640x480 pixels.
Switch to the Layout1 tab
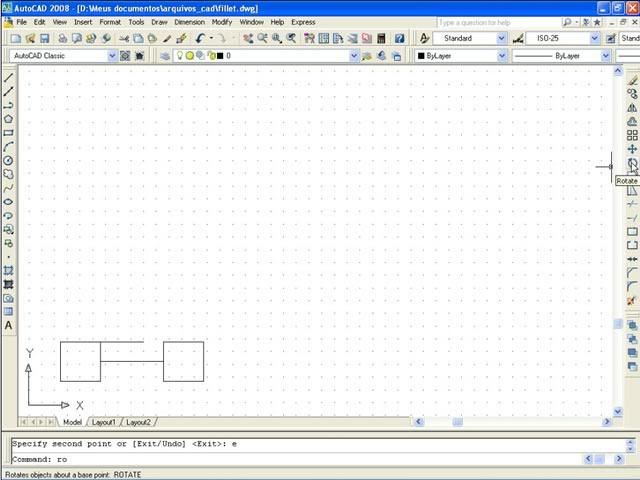pyautogui.click(x=104, y=422)
